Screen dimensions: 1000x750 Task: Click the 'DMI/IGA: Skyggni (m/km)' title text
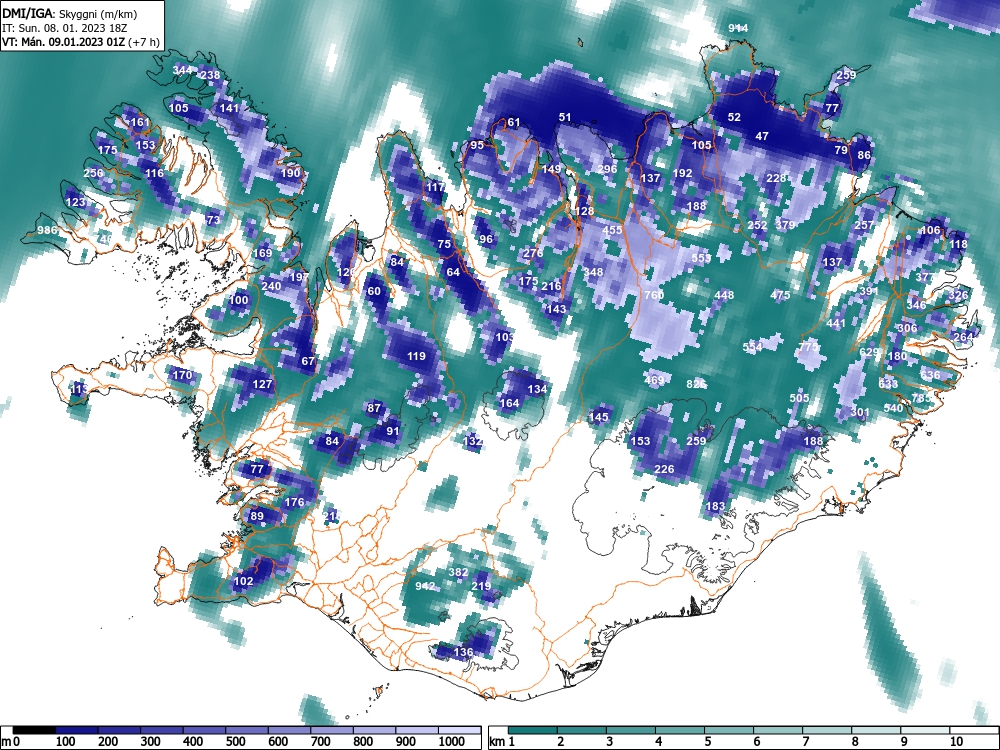(x=70, y=13)
